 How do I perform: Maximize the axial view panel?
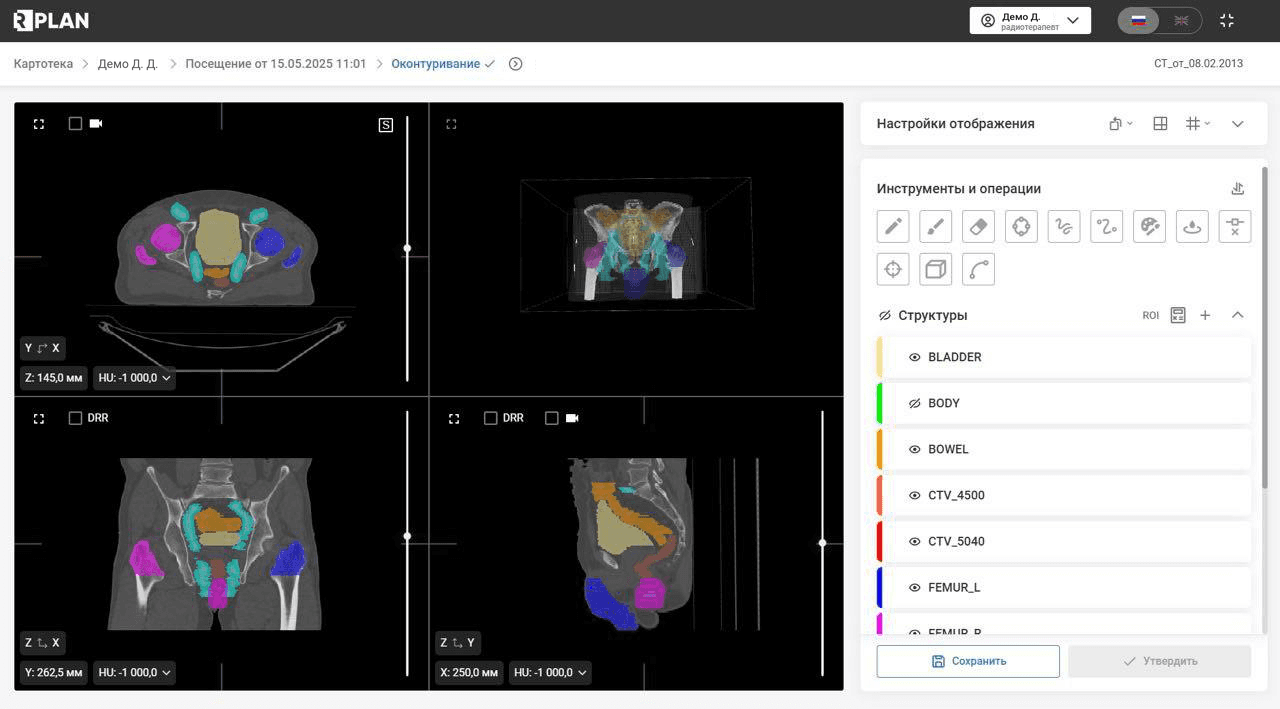click(39, 124)
